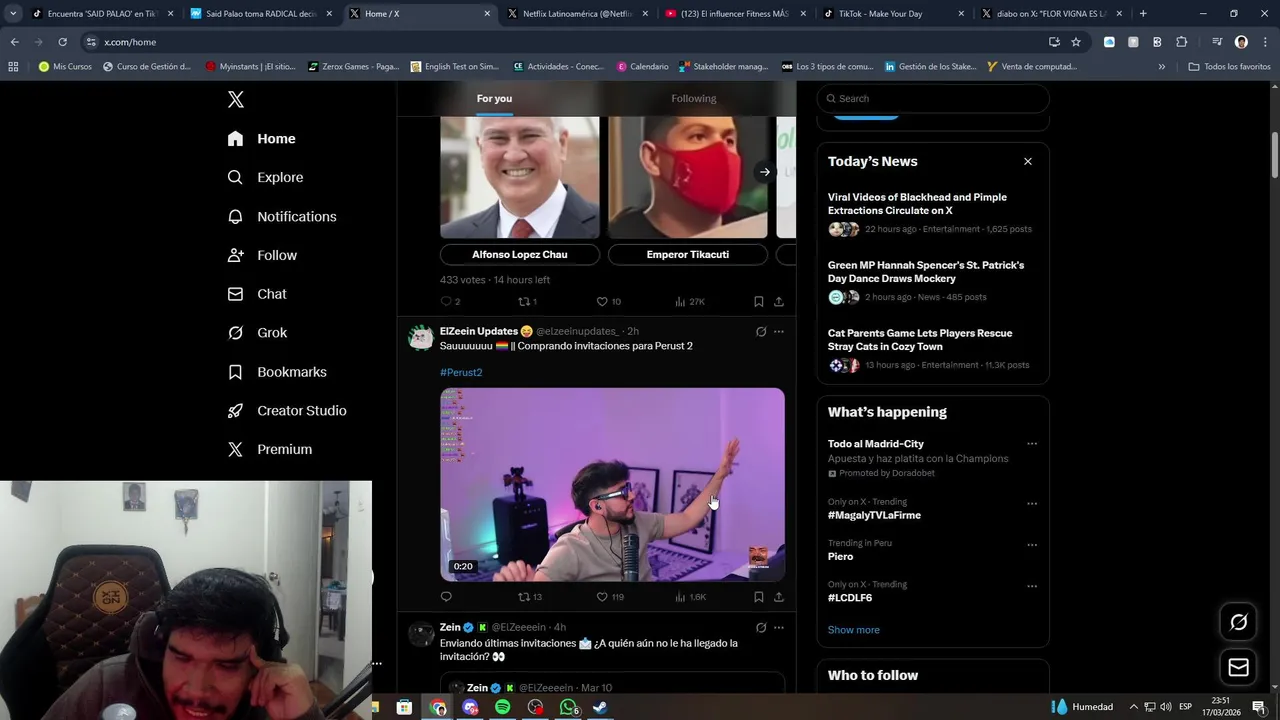Open options for Piero trend
This screenshot has height=720, width=1280.
coord(1032,545)
